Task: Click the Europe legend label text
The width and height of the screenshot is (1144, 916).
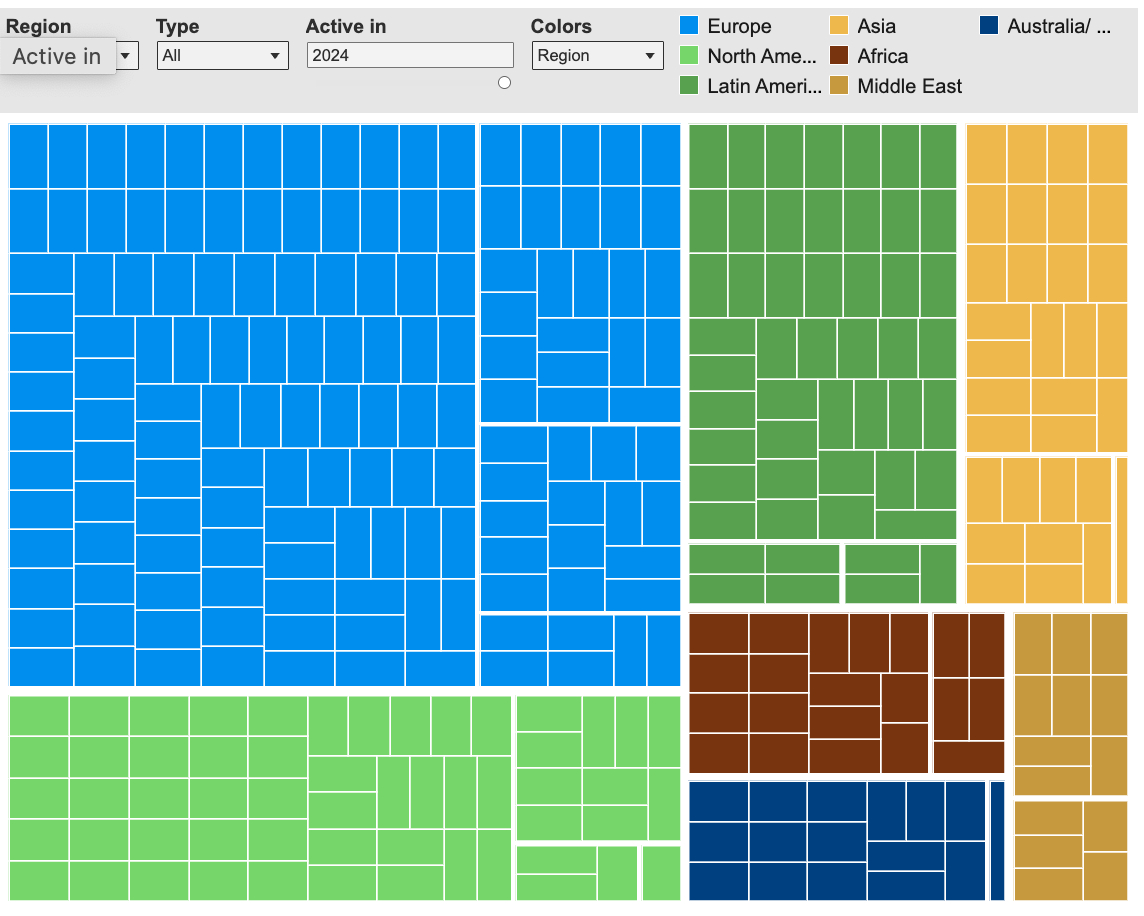Action: click(739, 26)
